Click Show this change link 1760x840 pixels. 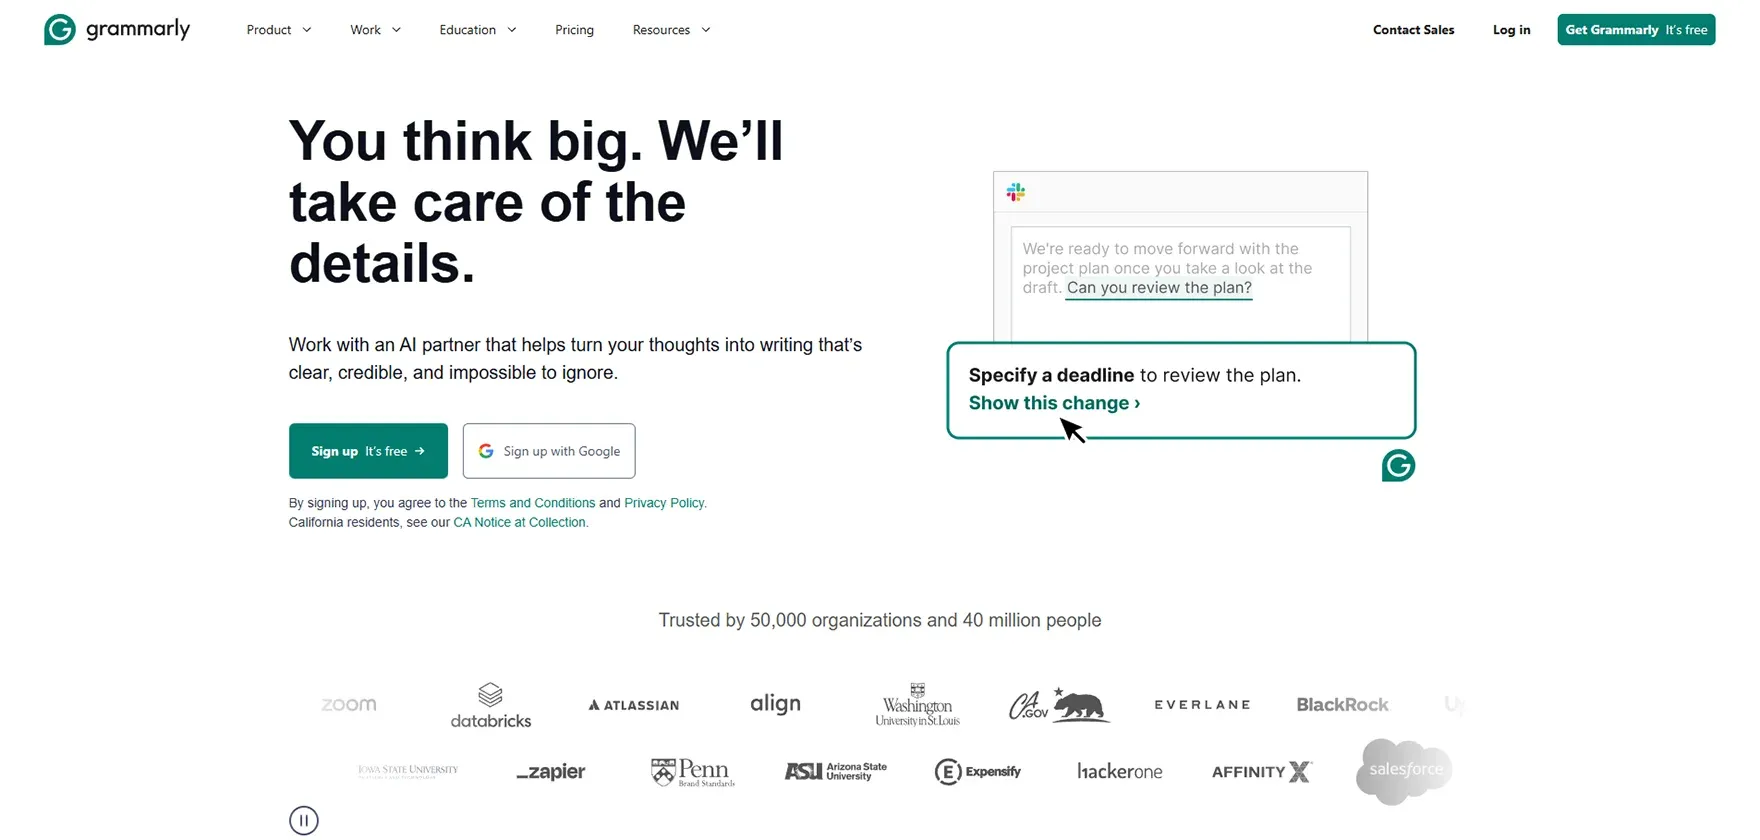pyautogui.click(x=1054, y=403)
